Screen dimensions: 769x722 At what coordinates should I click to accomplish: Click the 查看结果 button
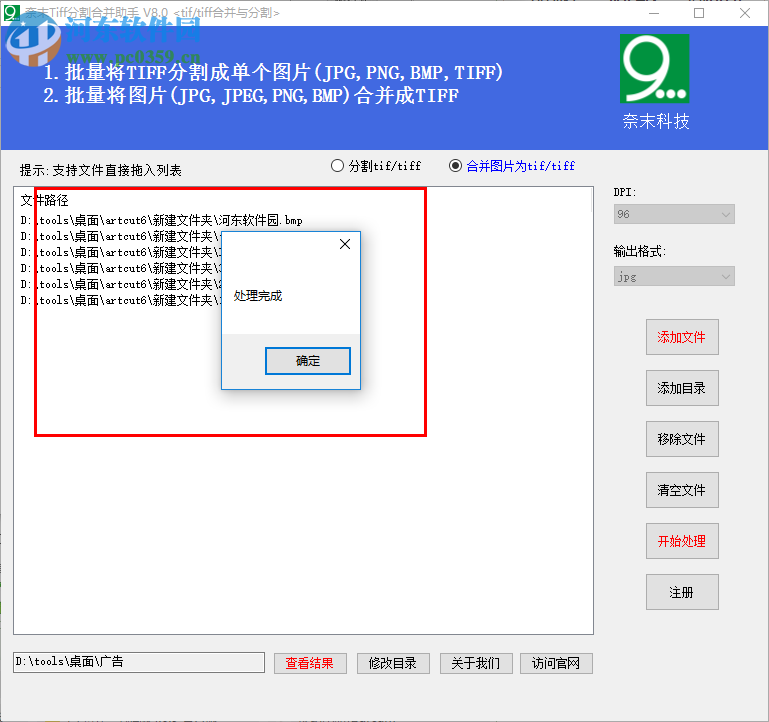(x=310, y=663)
